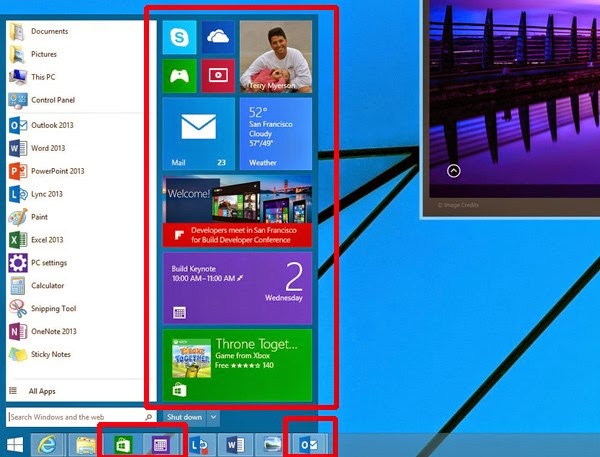Open the Calendar app on the taskbar
Image resolution: width=600 pixels, height=457 pixels.
(160, 445)
